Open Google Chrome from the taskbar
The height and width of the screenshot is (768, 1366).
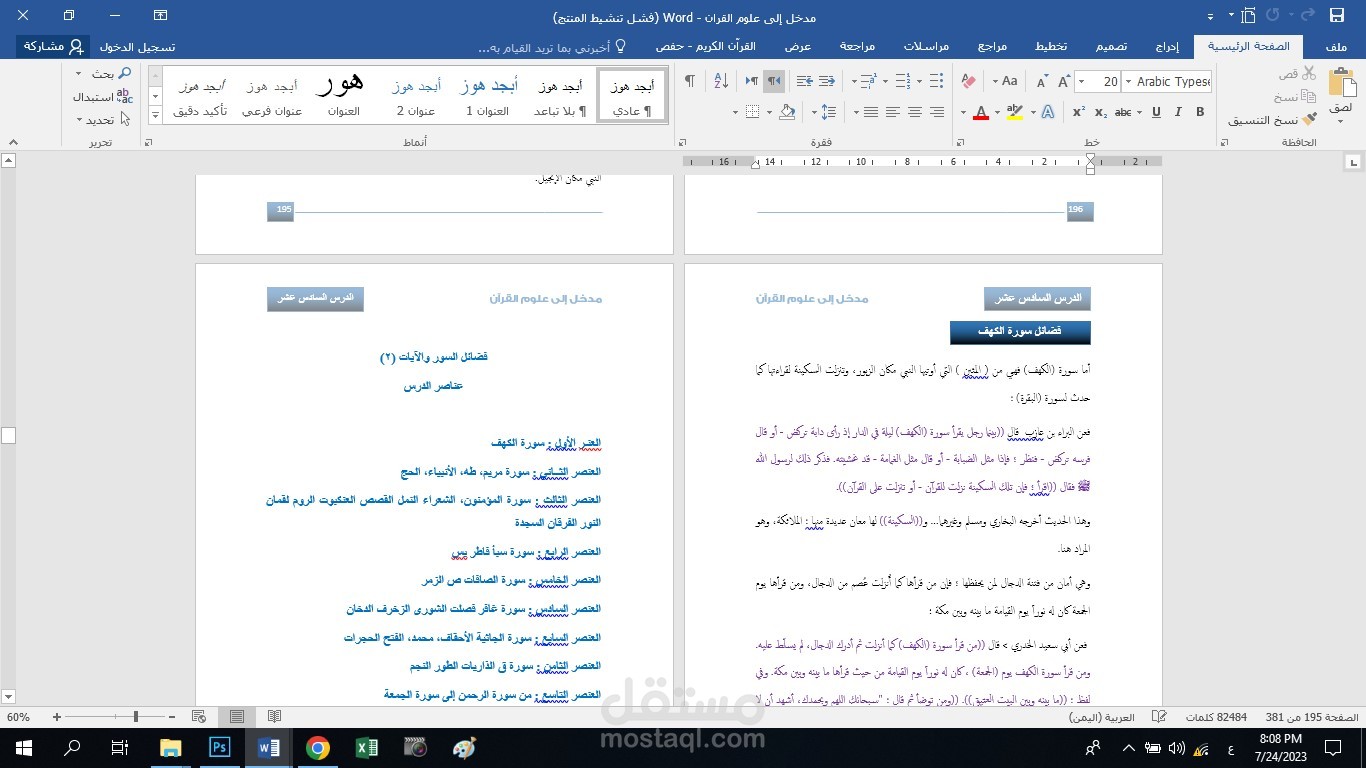(318, 747)
